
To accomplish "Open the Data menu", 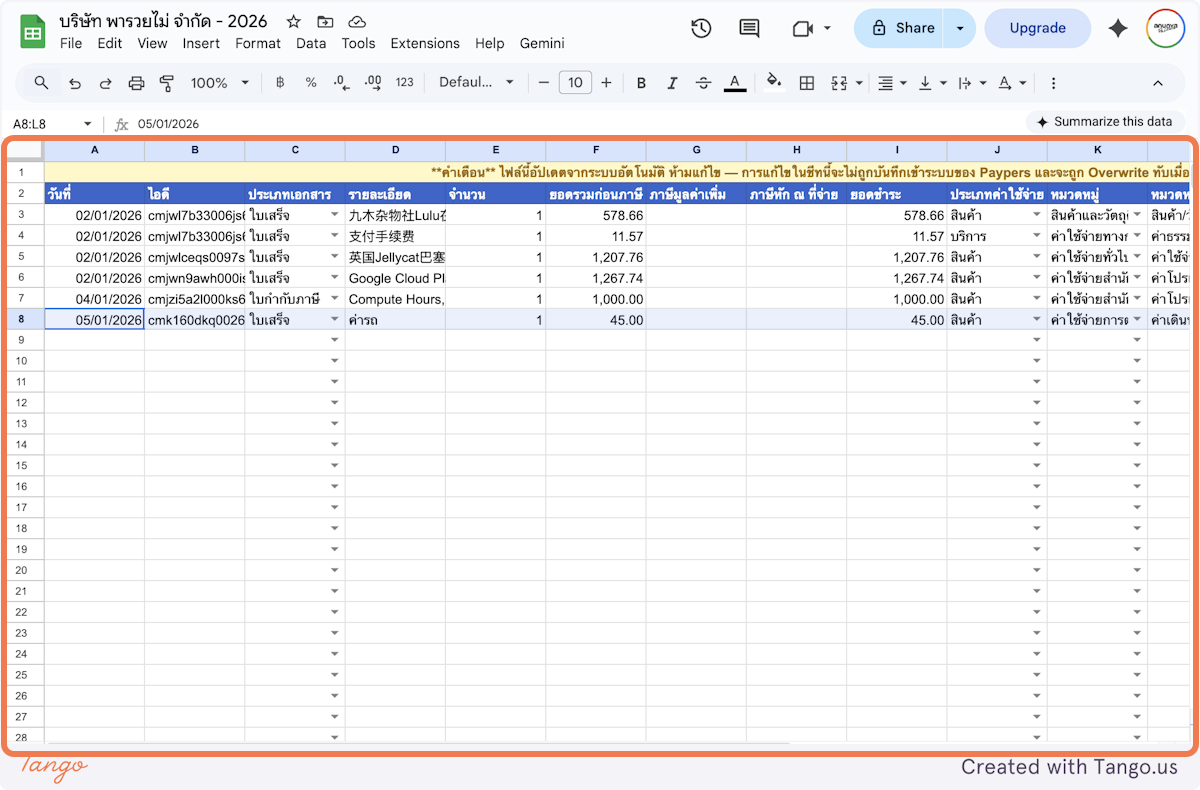I will 311,43.
